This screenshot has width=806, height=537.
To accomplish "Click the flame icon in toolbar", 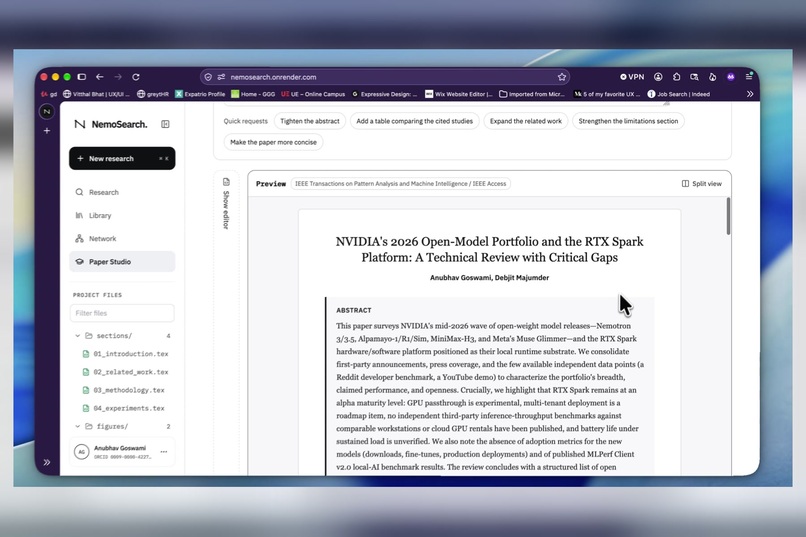I will click(712, 77).
